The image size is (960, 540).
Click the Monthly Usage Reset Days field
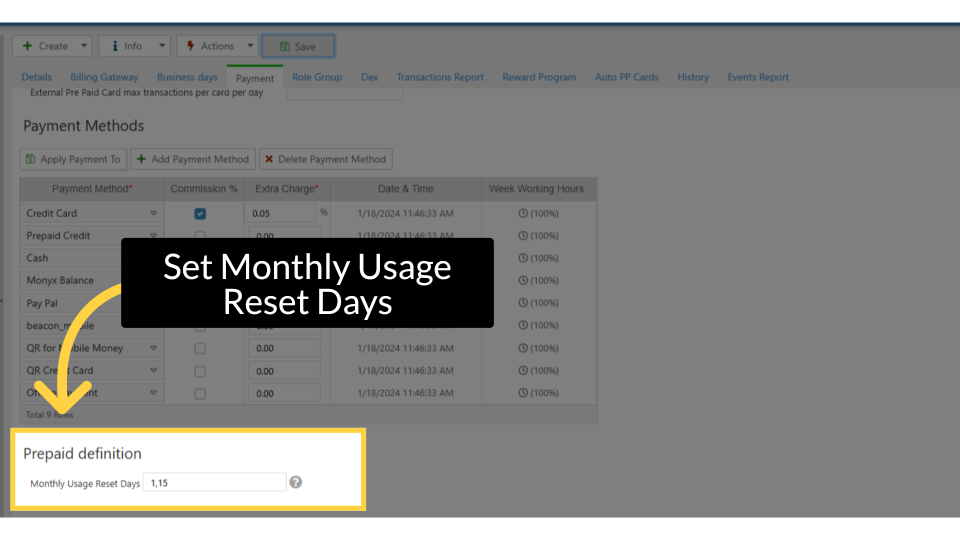tap(214, 483)
